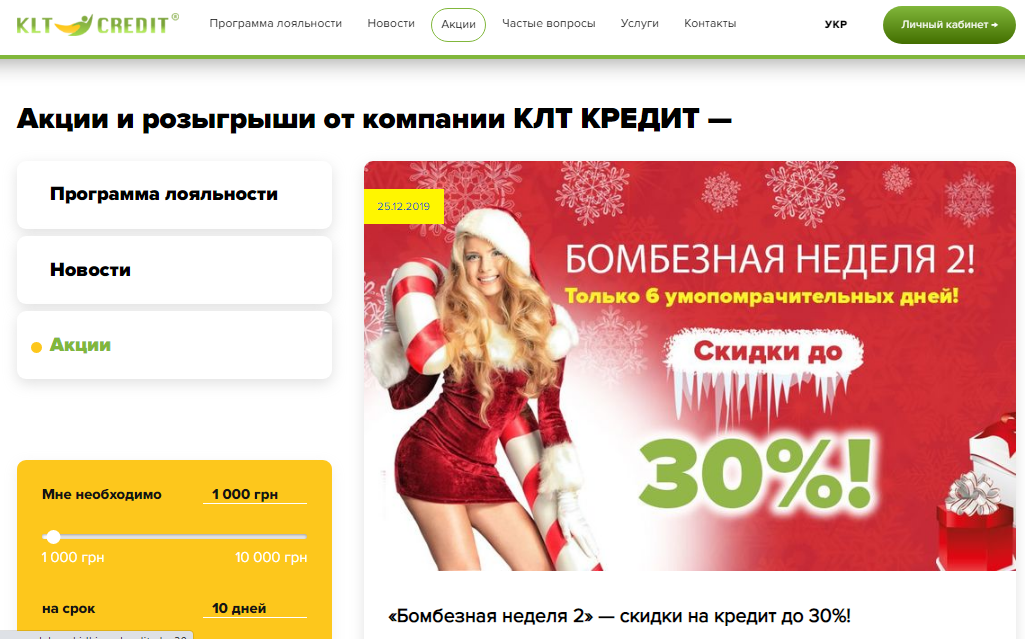The image size is (1025, 639).
Task: Select sidebar Акции item
Action: tap(175, 345)
